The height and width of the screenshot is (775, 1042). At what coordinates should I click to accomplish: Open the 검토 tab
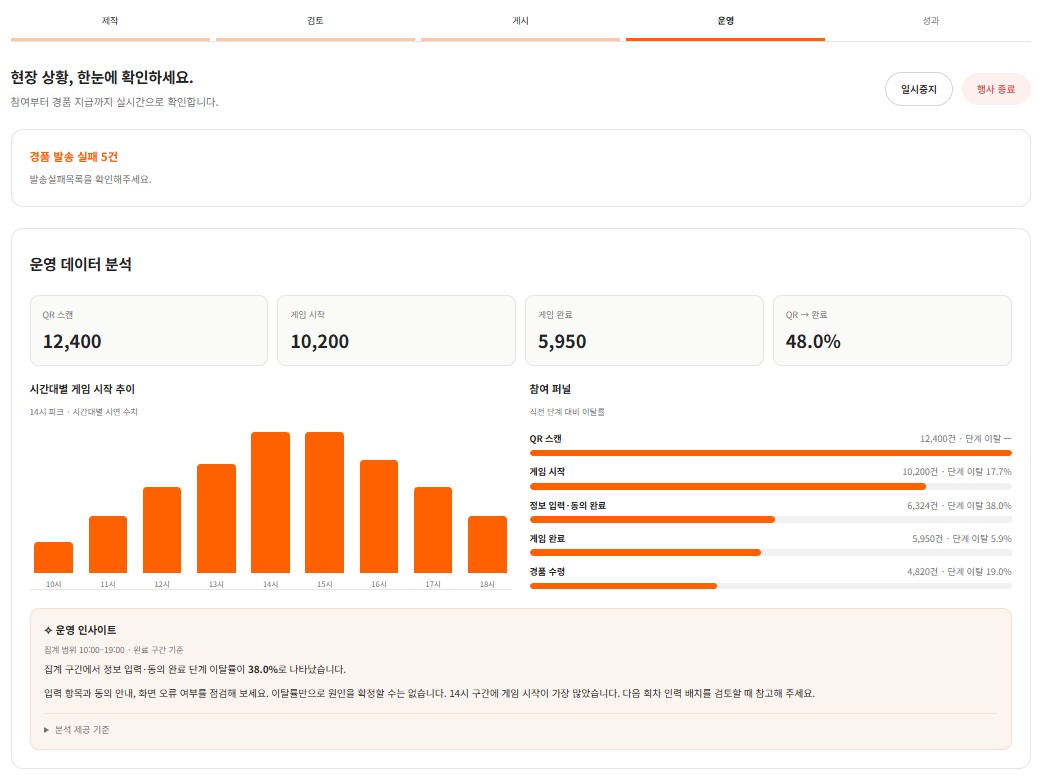(x=315, y=21)
